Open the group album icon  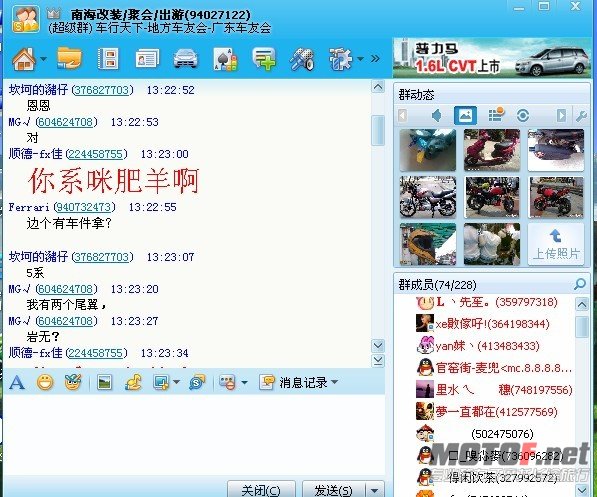click(x=108, y=59)
